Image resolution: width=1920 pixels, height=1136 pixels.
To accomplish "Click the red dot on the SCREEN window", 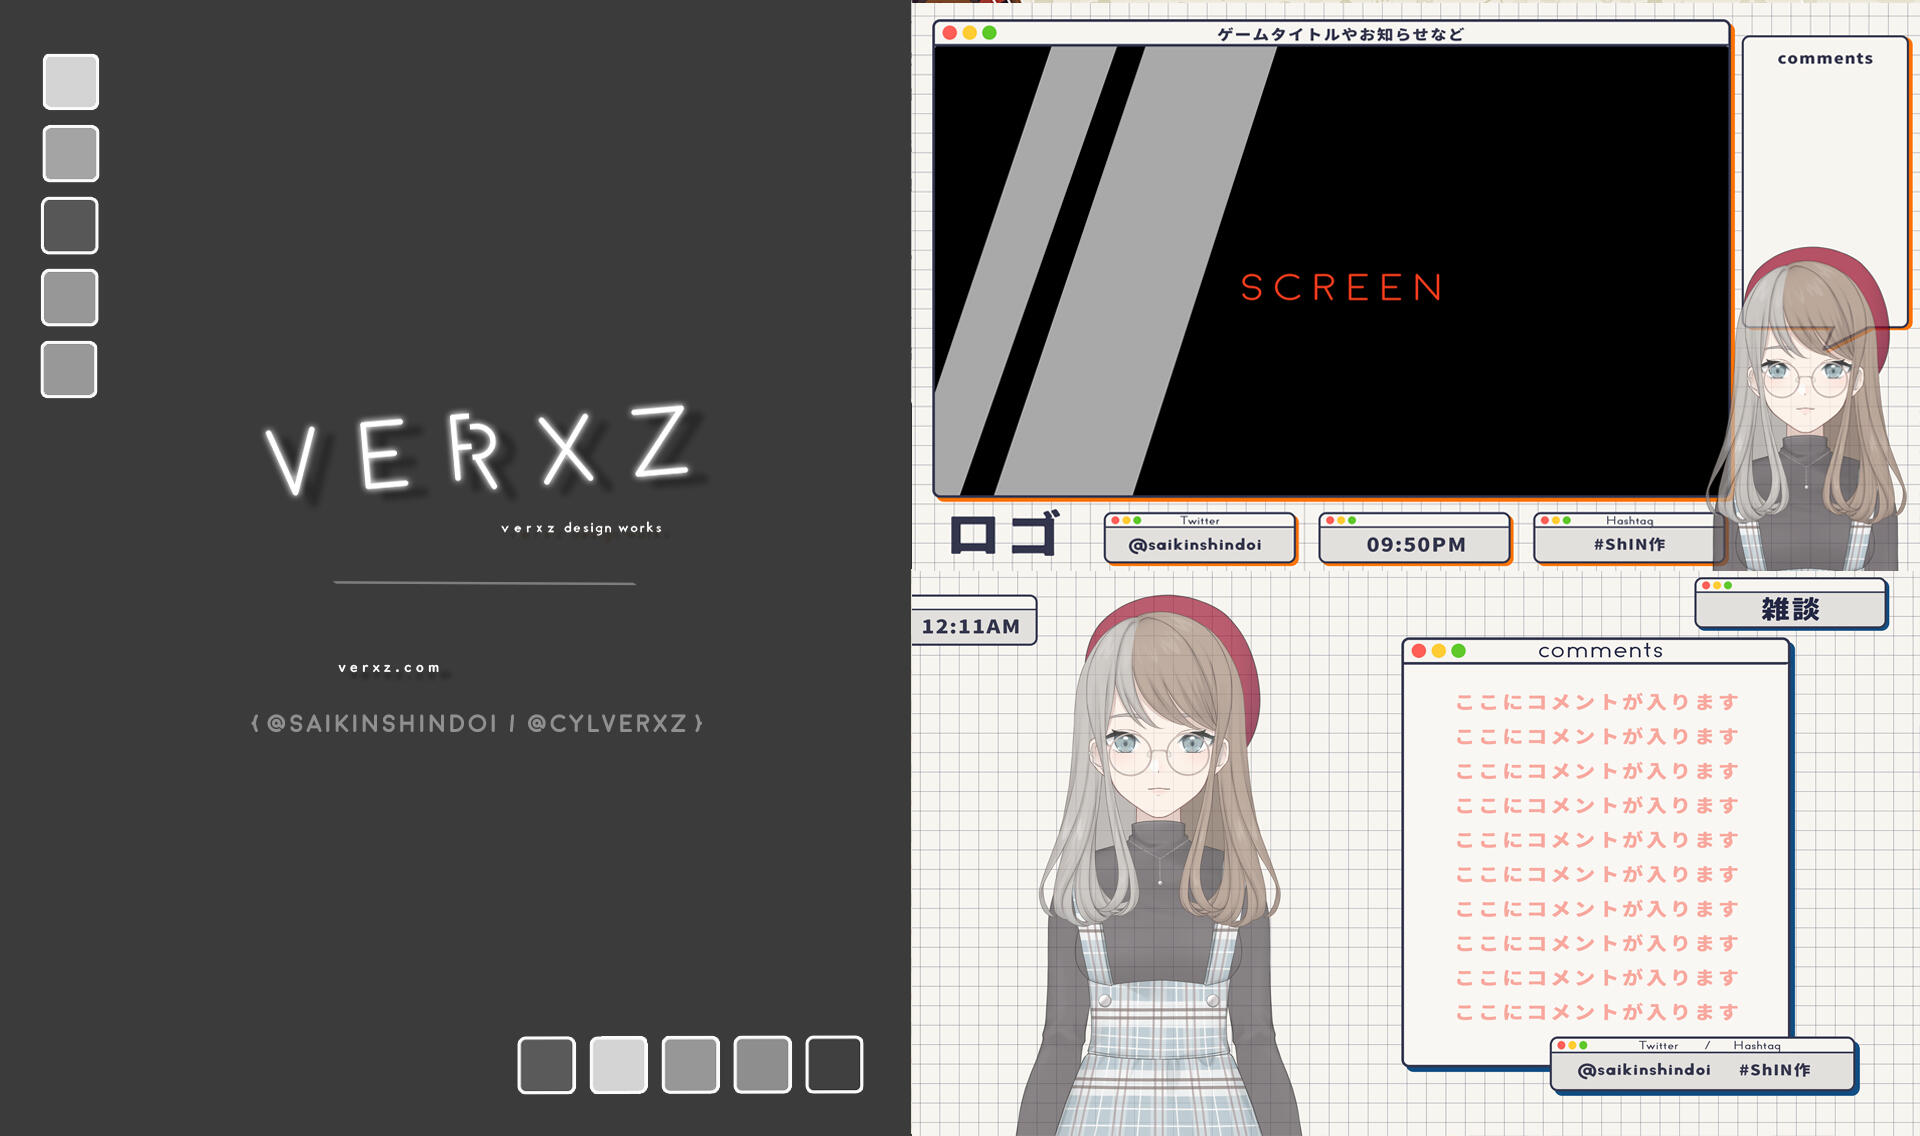I will point(949,33).
